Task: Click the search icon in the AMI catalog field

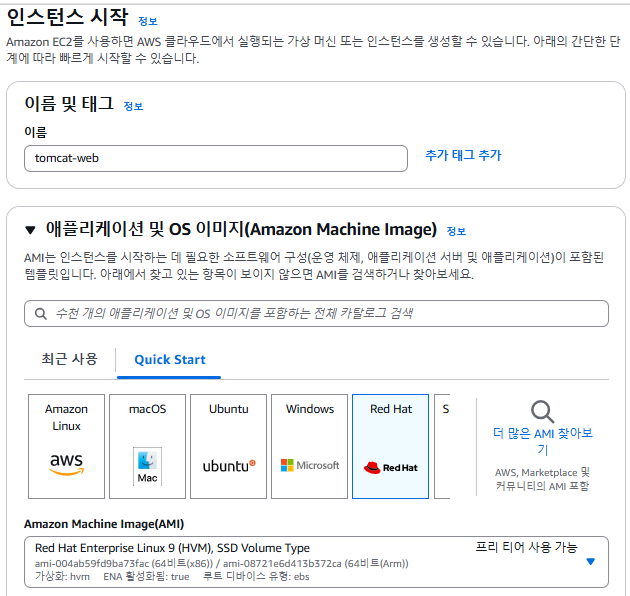Action: coord(41,313)
